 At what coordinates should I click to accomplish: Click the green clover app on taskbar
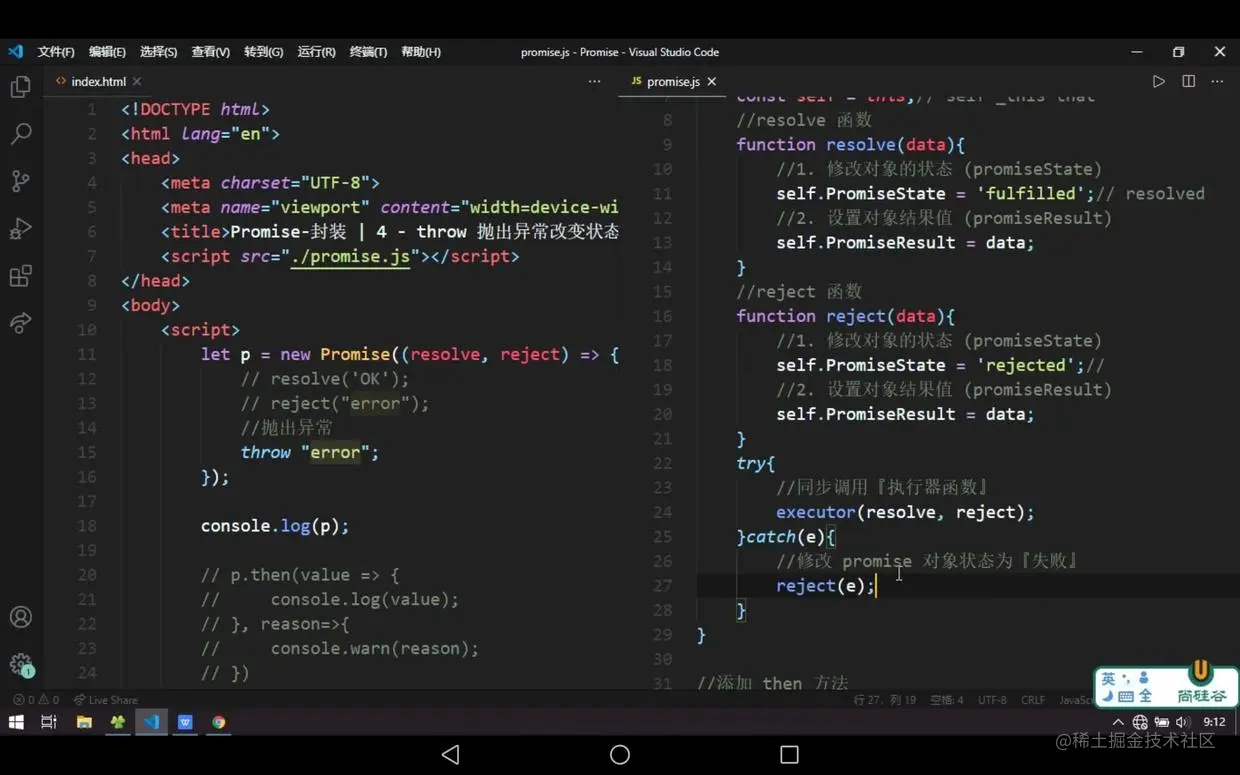(x=118, y=721)
